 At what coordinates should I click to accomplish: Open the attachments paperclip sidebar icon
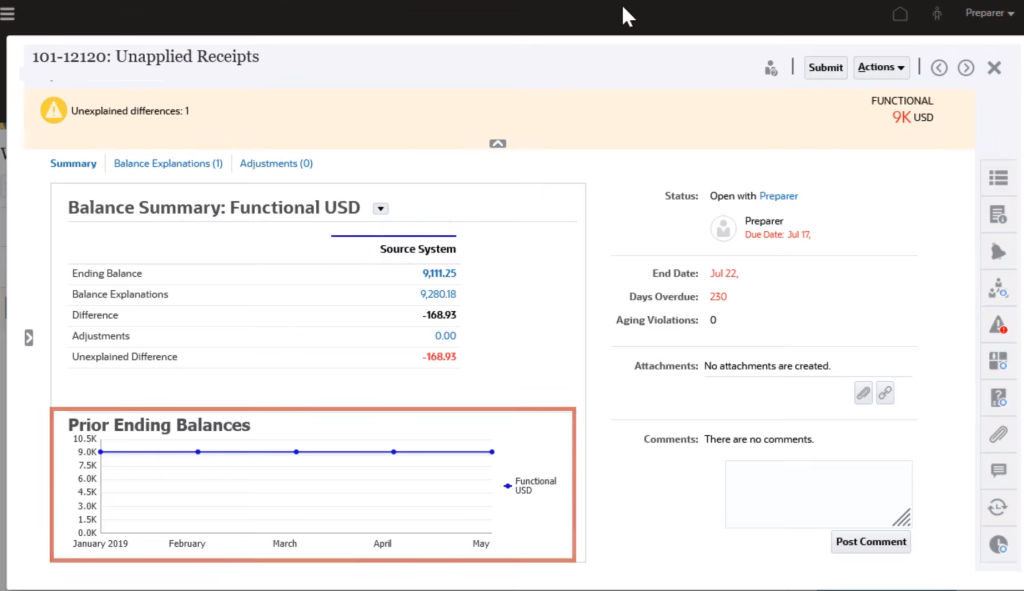click(997, 434)
